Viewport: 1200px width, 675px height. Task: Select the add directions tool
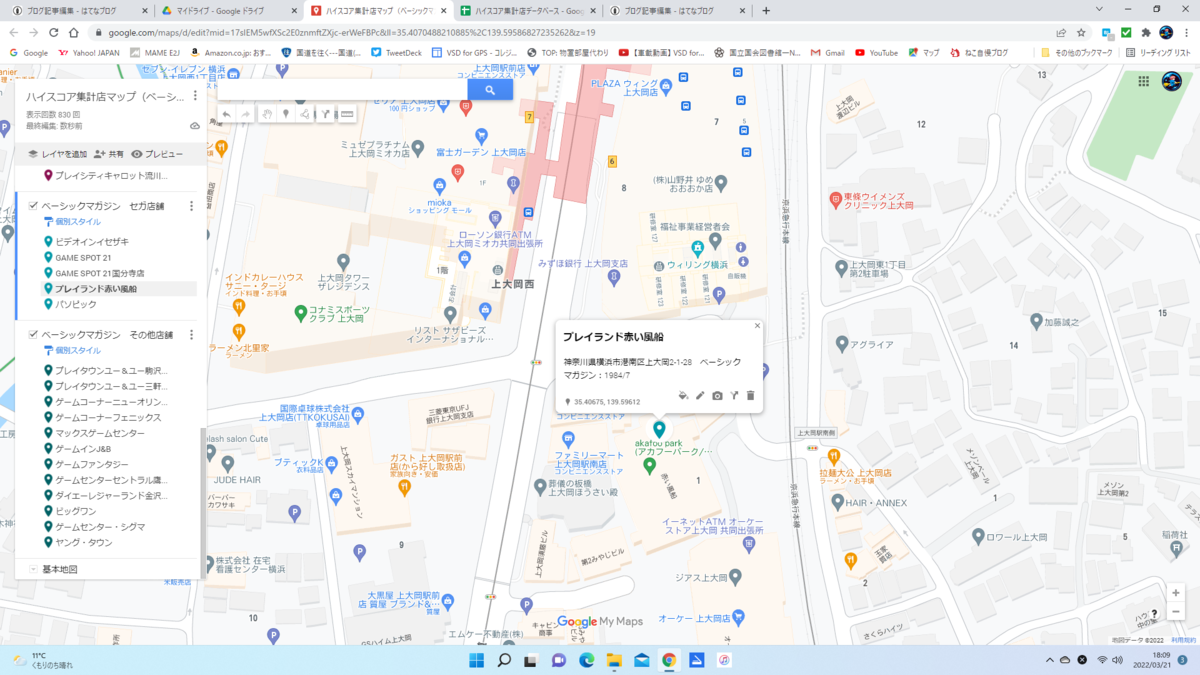pos(326,115)
